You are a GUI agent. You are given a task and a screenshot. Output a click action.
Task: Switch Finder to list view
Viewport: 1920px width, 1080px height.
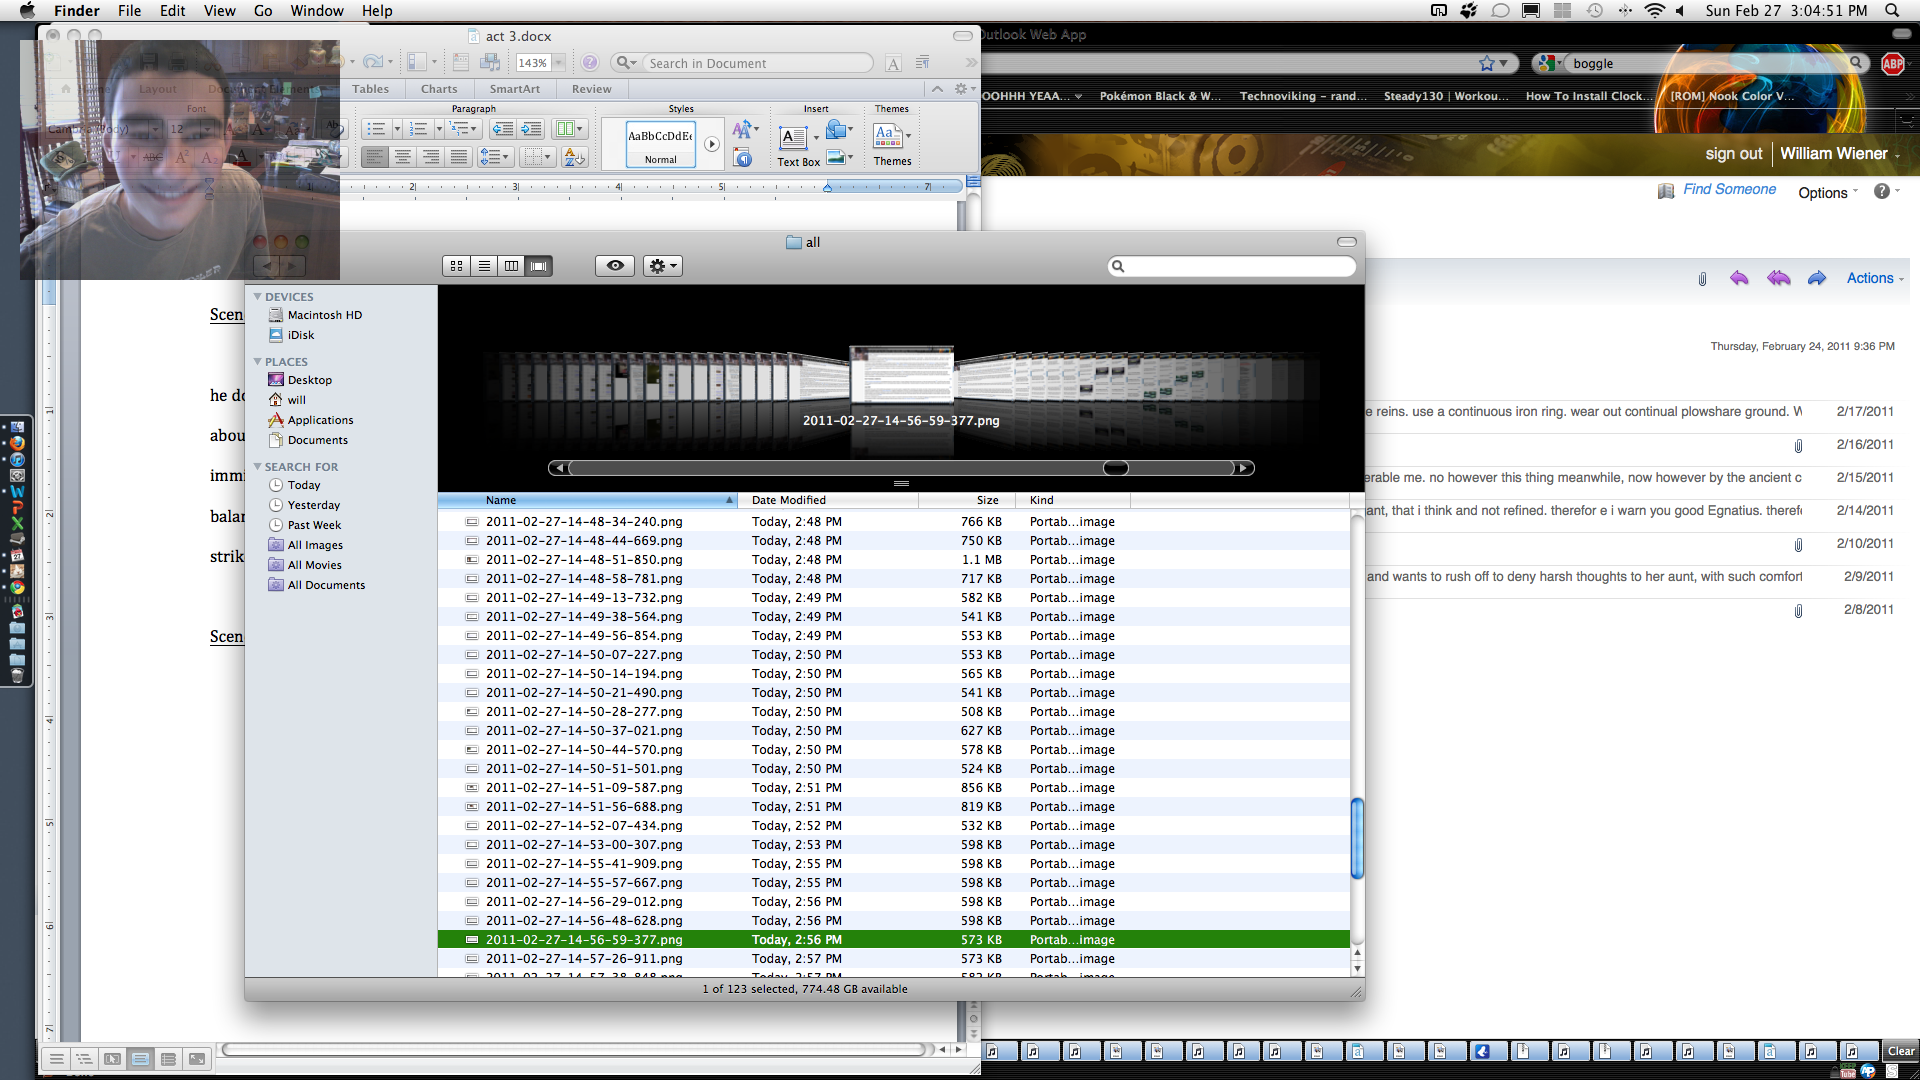coord(484,266)
